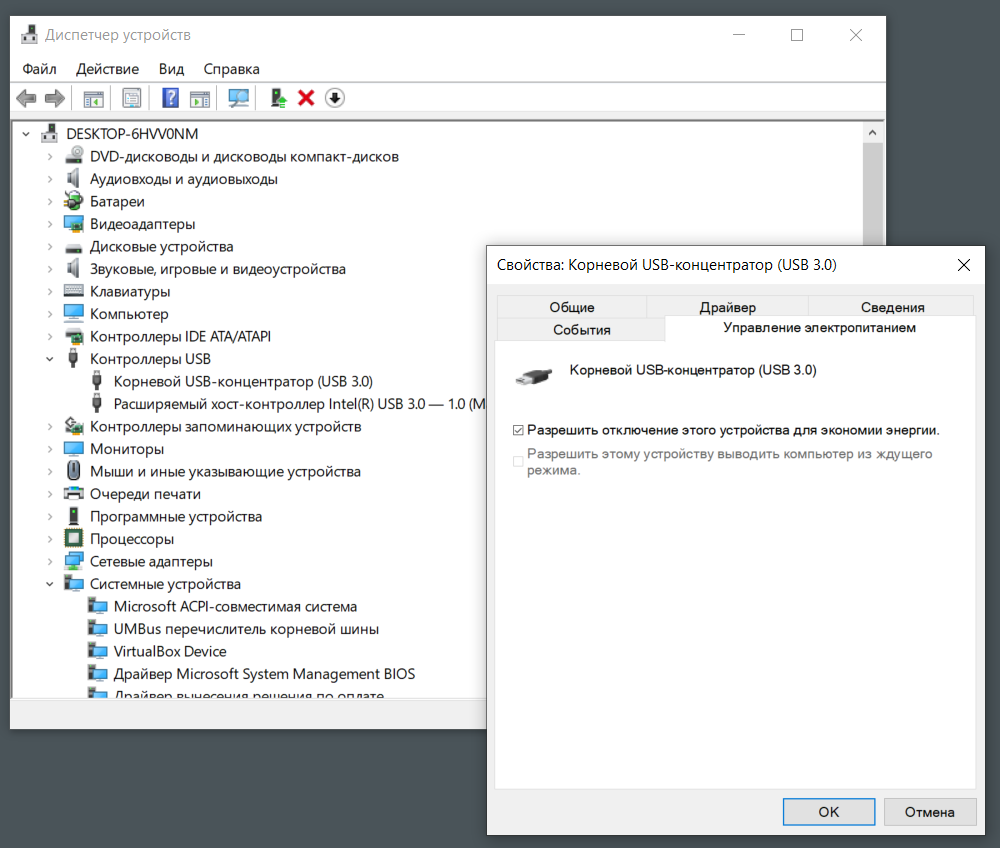Expand the Видеоадаптеры category
The image size is (1000, 848).
(50, 224)
